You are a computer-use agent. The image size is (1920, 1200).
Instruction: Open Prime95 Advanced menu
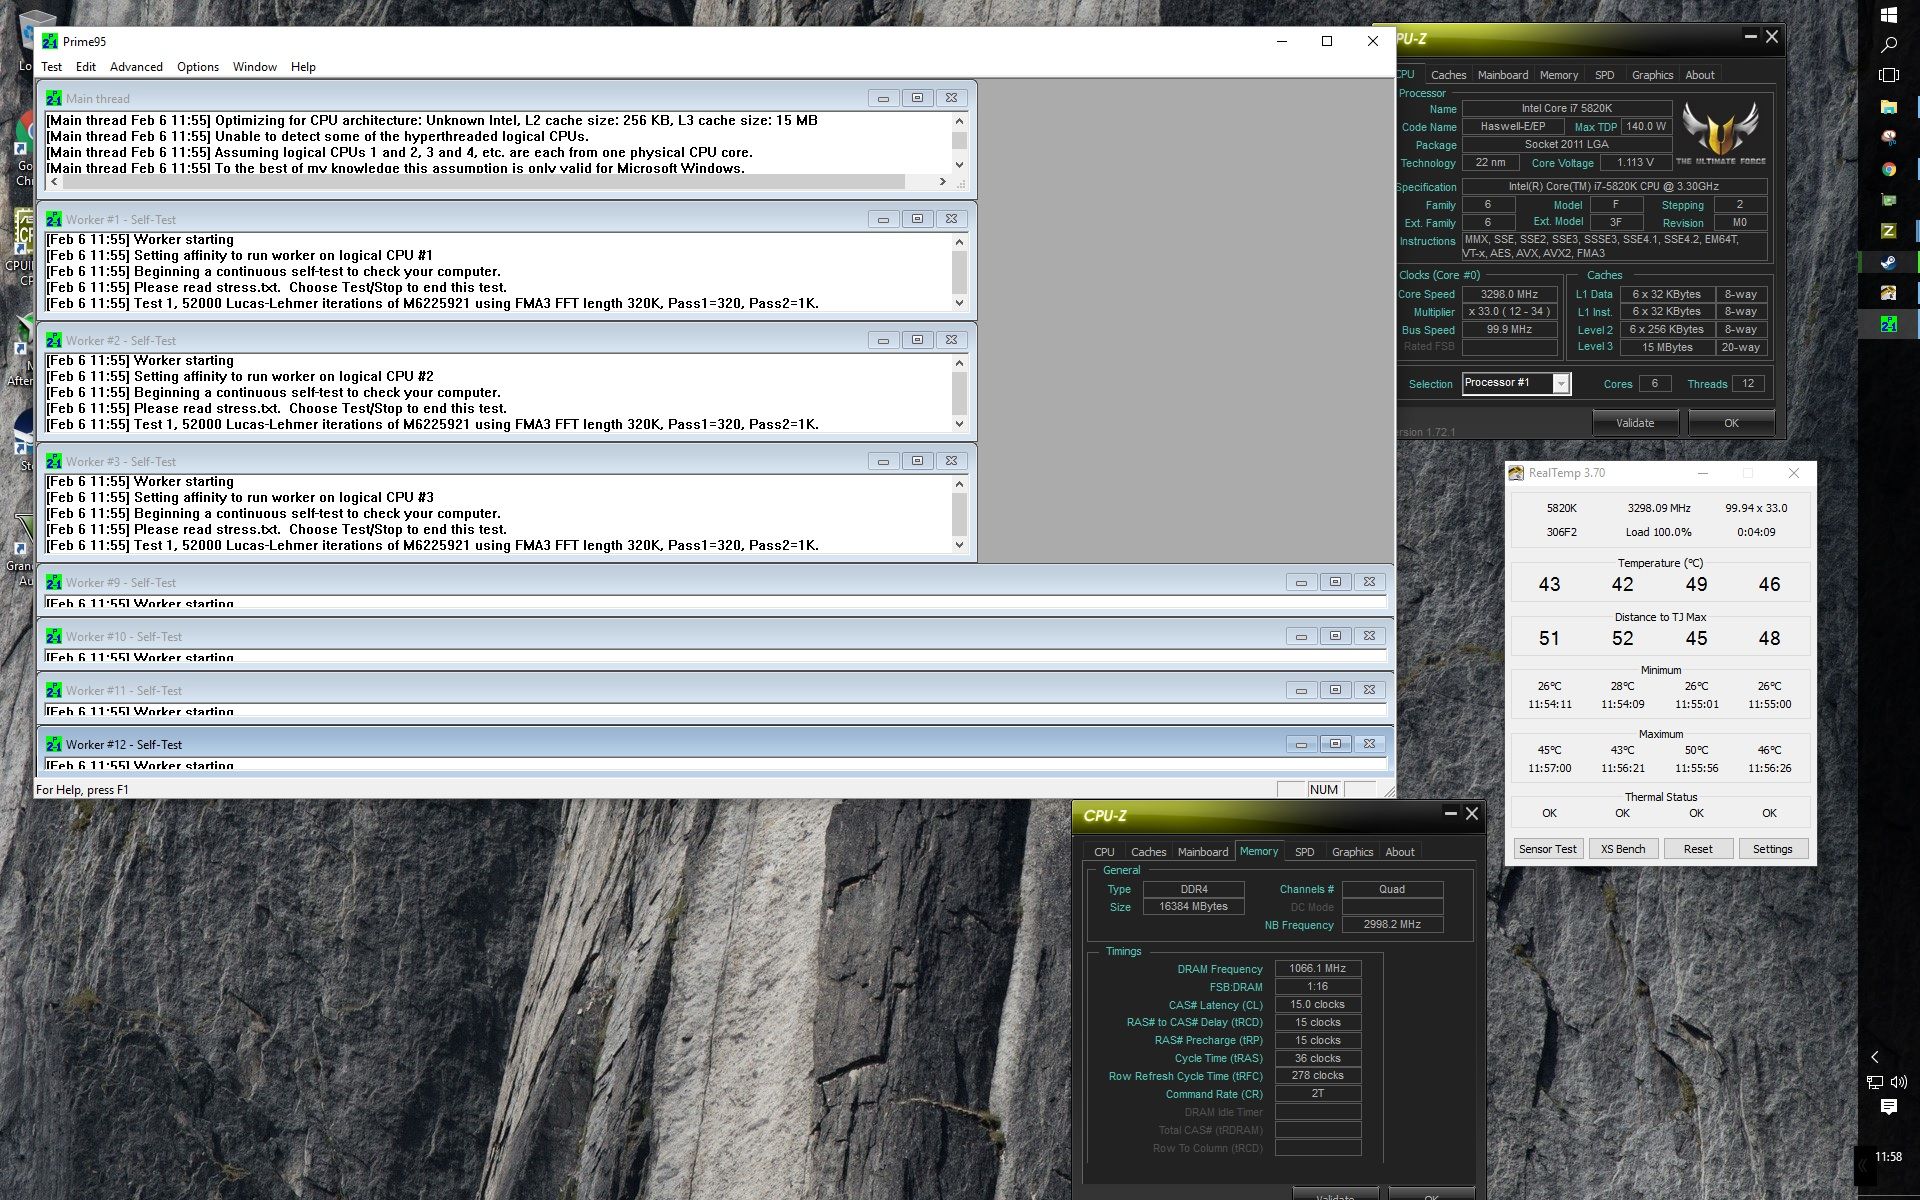click(x=136, y=67)
